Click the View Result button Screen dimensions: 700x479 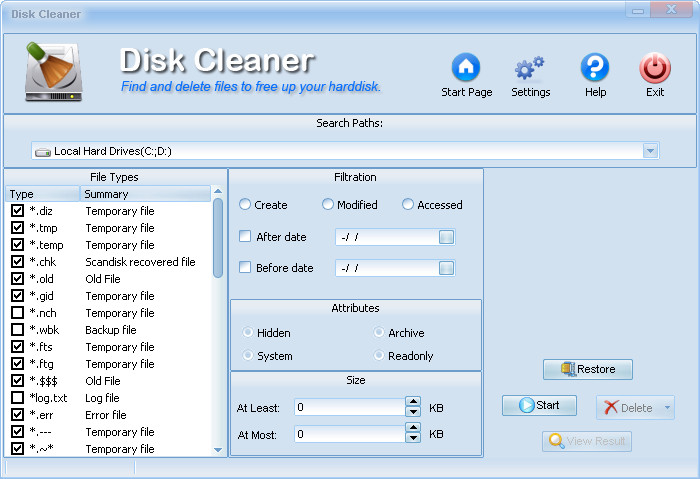587,441
